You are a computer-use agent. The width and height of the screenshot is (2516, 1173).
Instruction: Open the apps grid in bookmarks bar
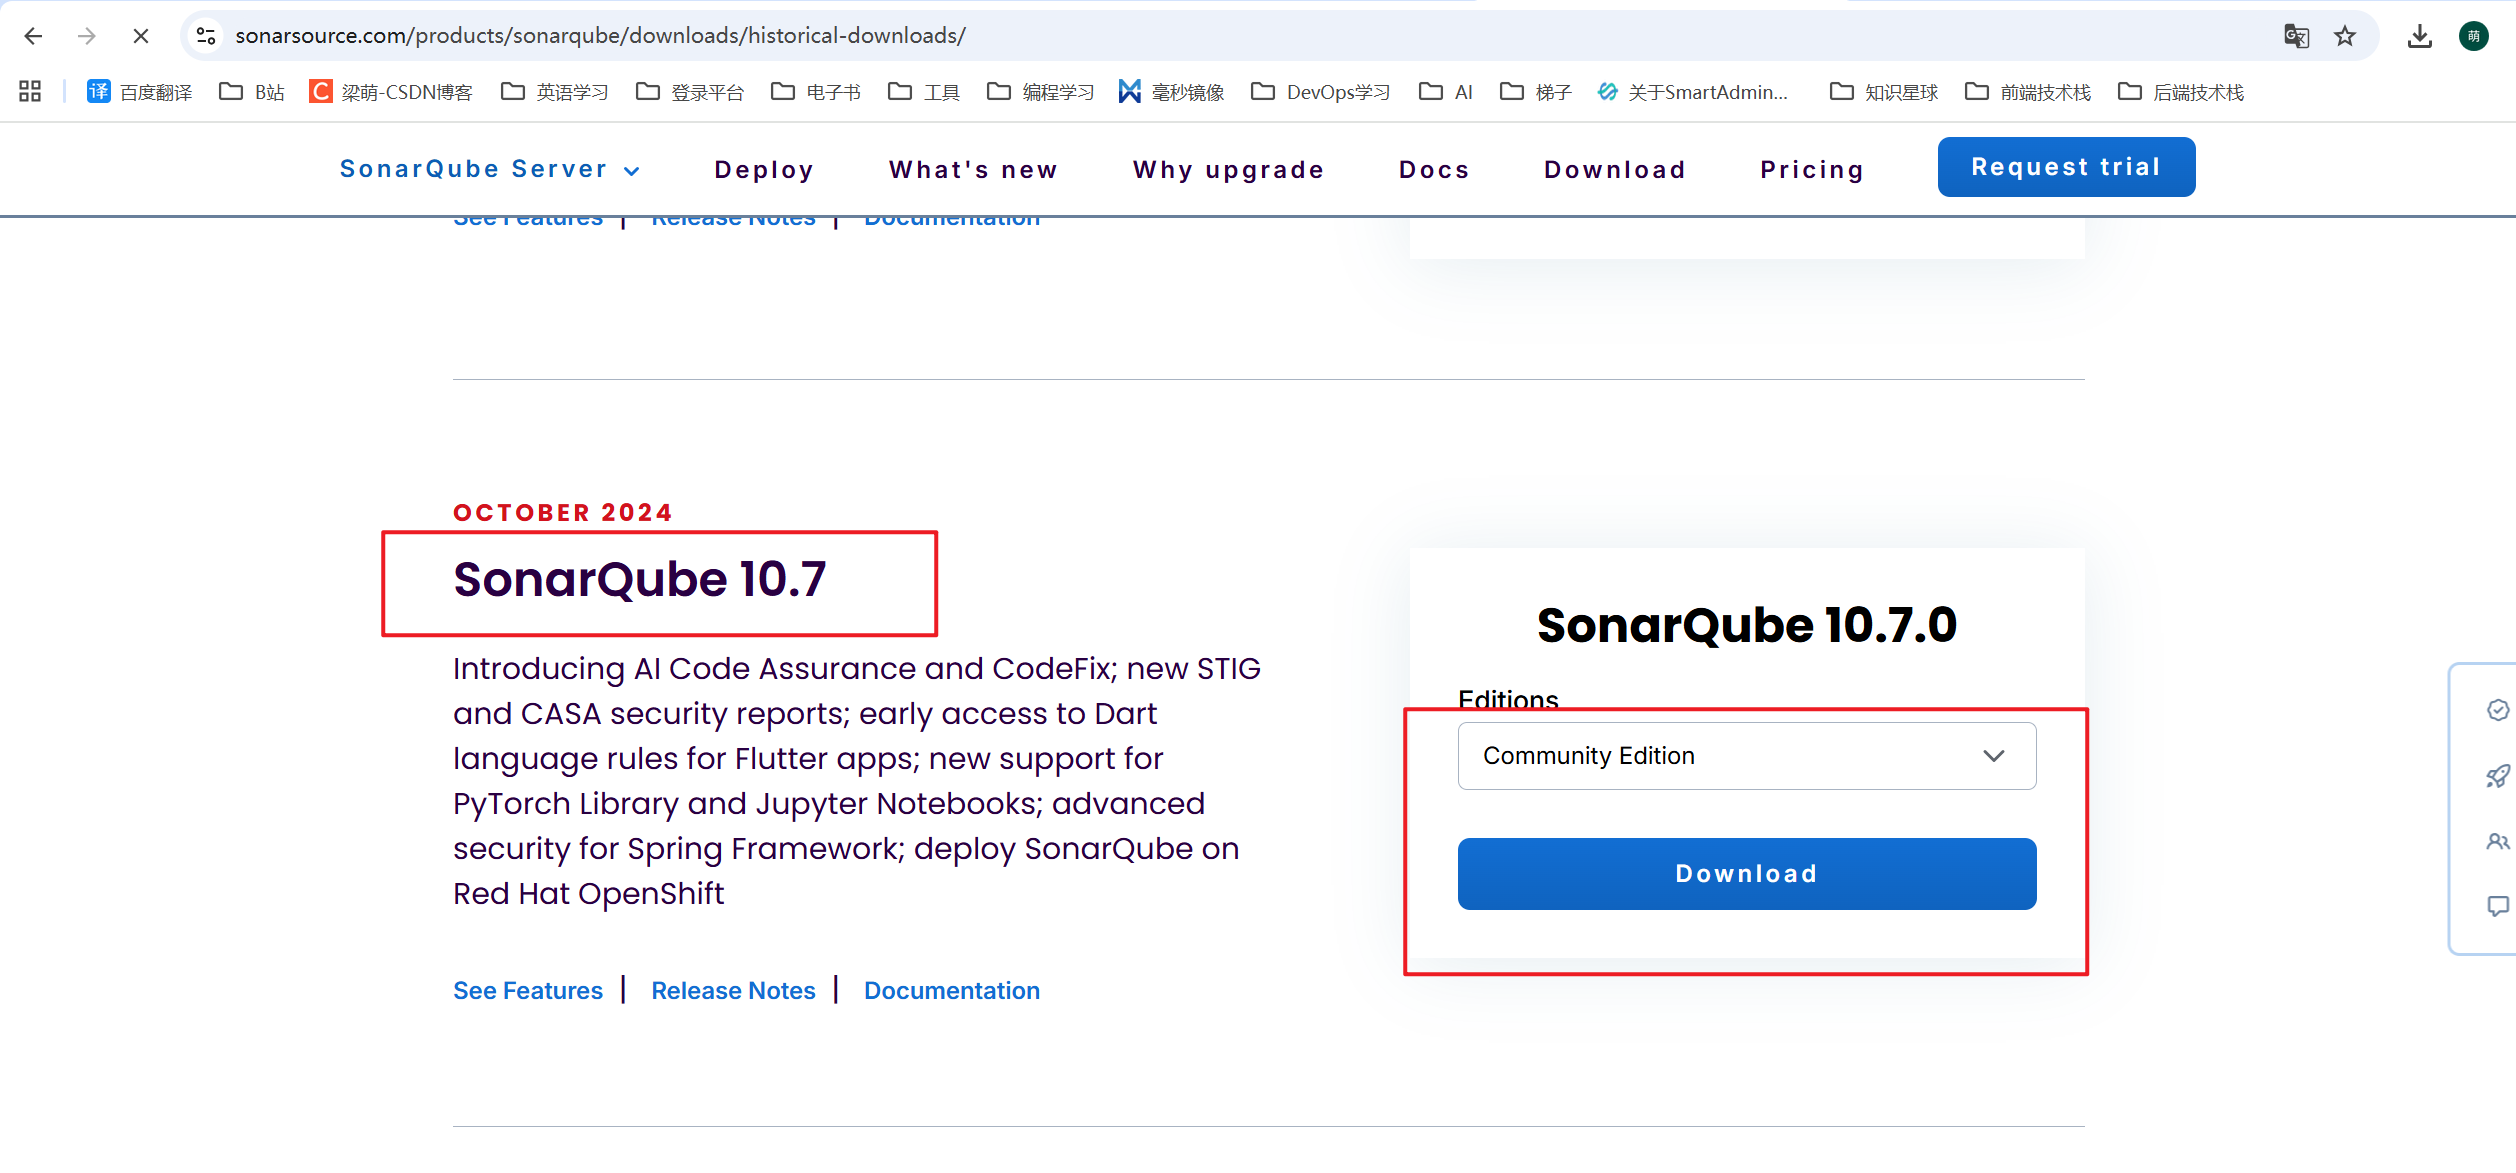click(x=30, y=92)
